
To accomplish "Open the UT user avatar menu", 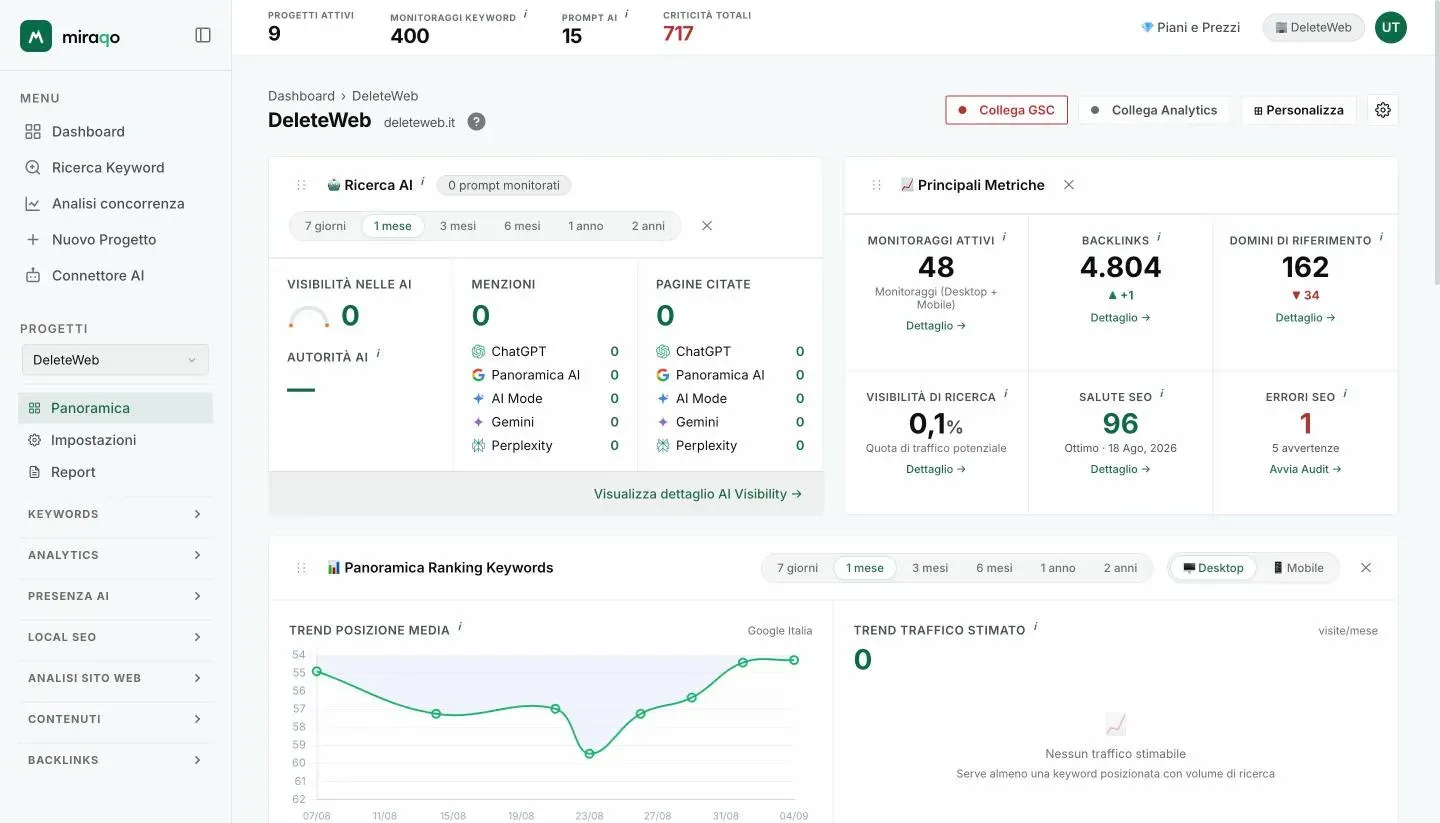I will [x=1390, y=27].
